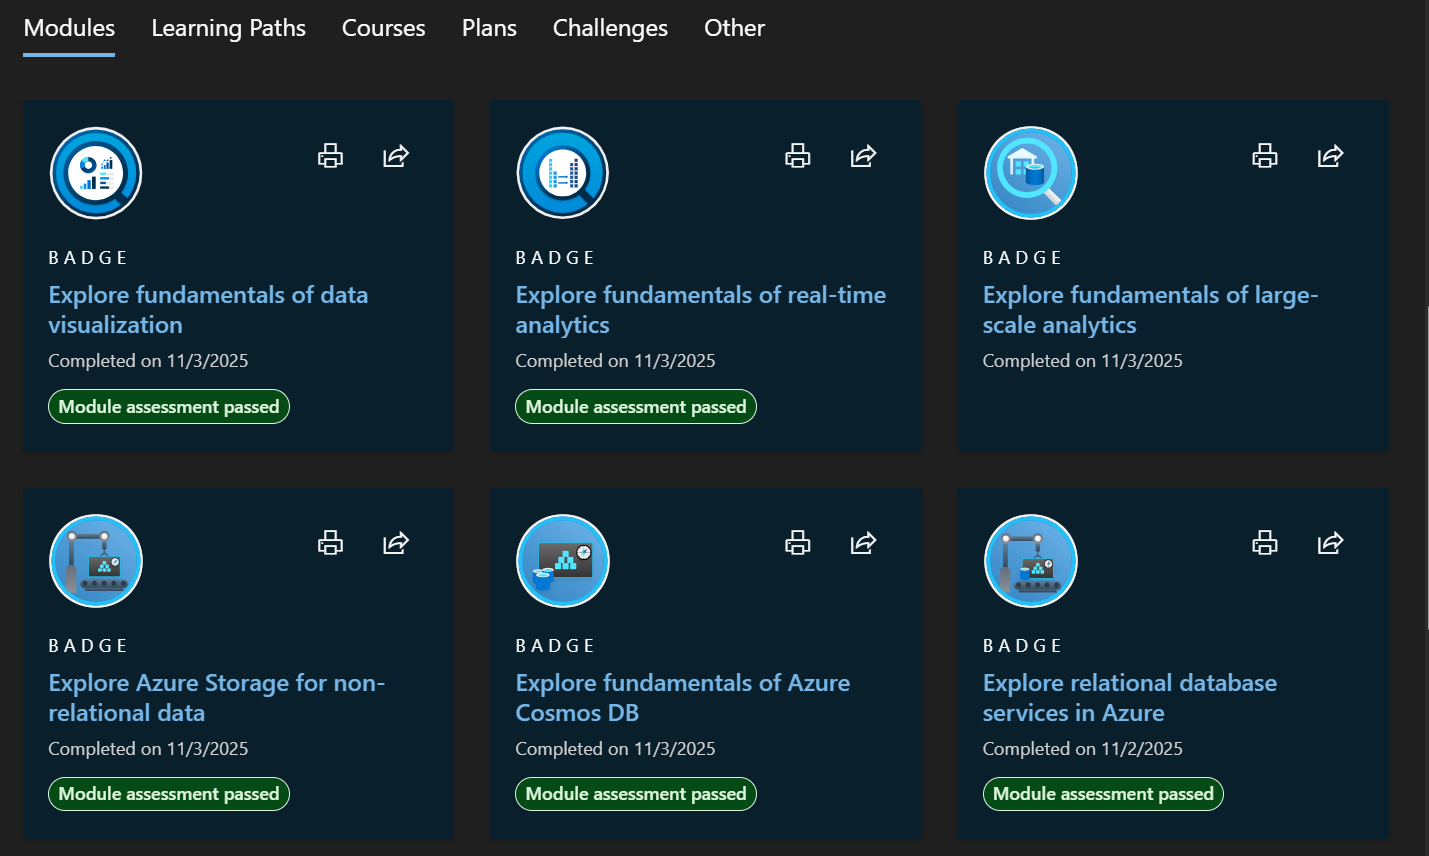This screenshot has width=1429, height=856.
Task: Select the Other tab
Action: tap(734, 28)
